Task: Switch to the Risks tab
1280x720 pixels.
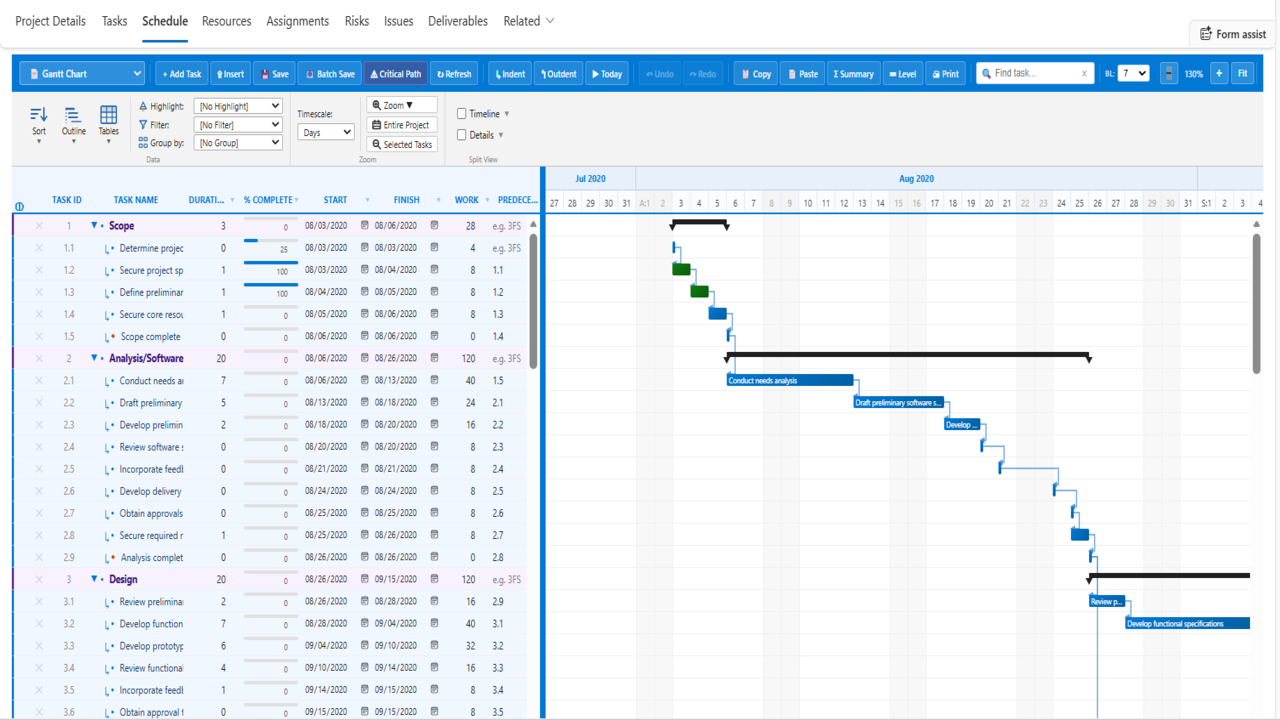Action: point(356,21)
